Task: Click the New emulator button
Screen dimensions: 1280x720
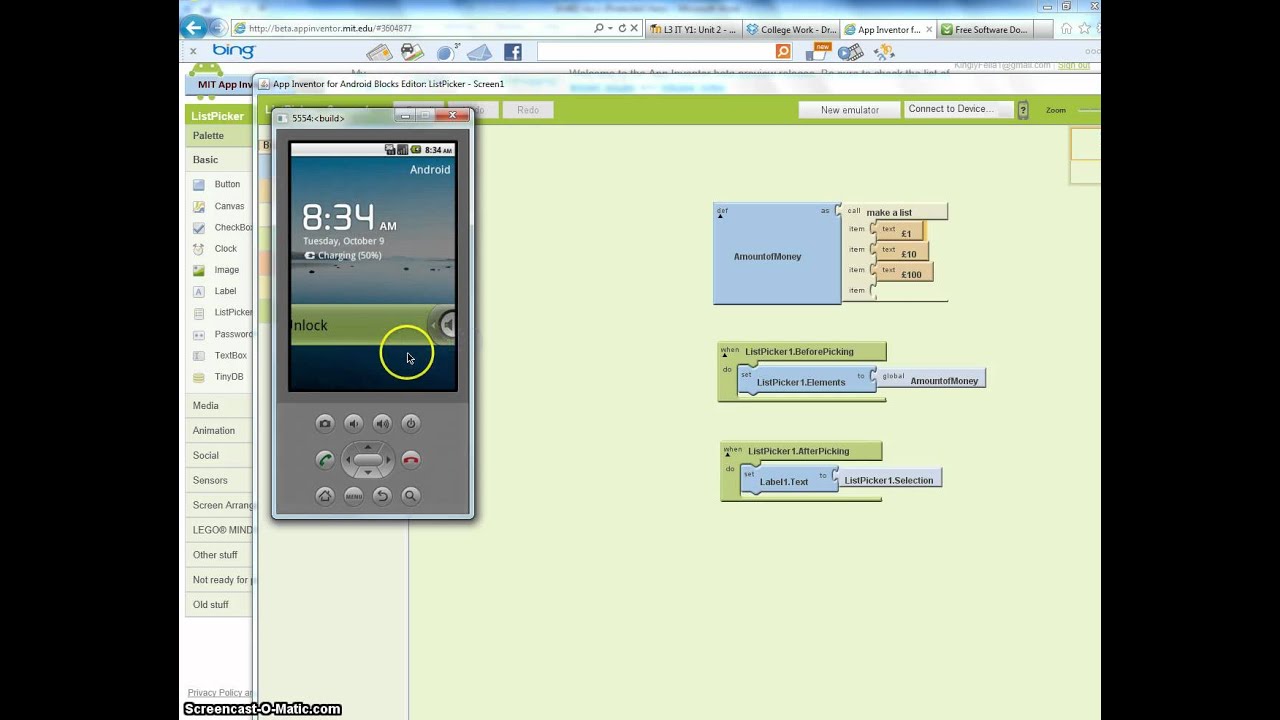Action: pyautogui.click(x=850, y=110)
